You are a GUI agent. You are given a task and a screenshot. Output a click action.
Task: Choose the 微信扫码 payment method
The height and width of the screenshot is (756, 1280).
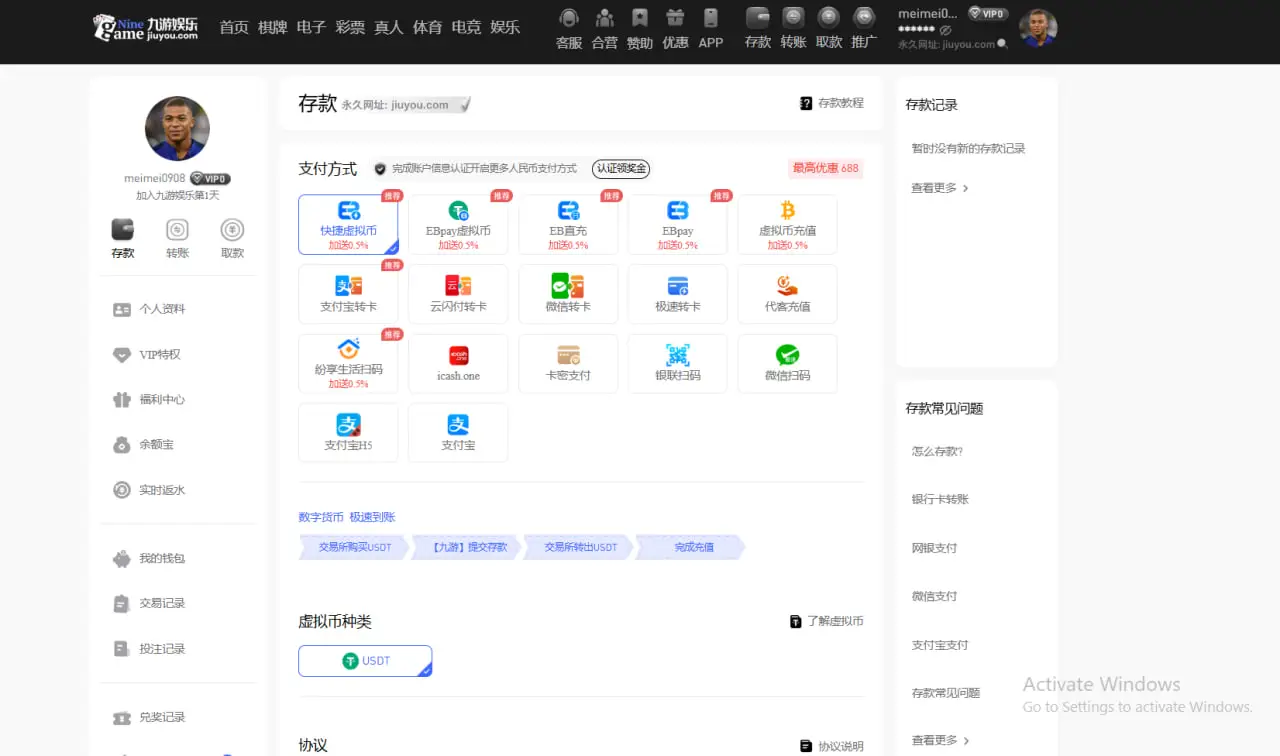tap(787, 363)
